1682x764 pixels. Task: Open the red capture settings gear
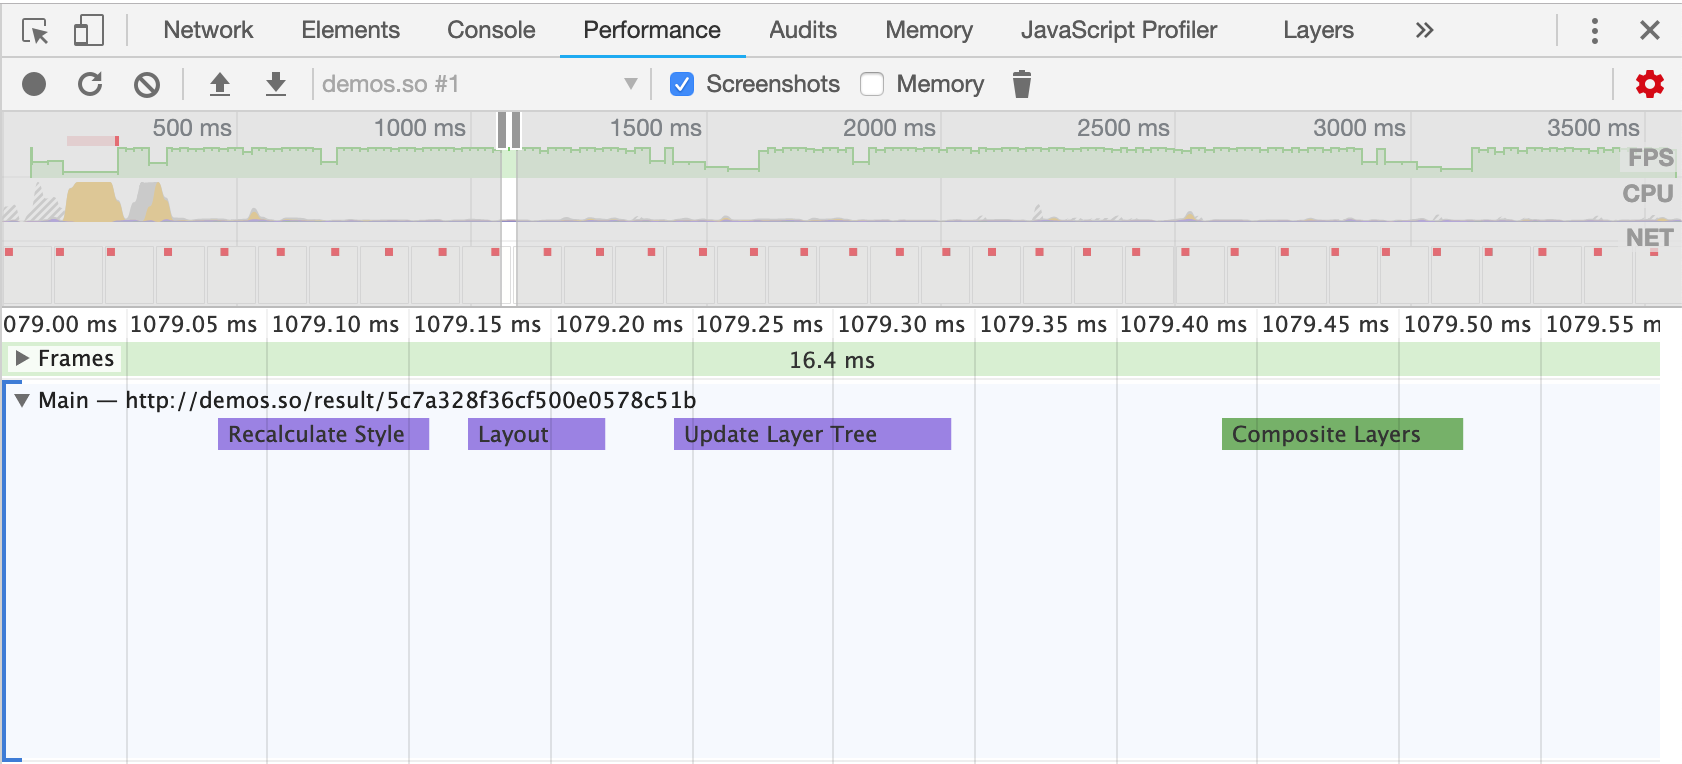click(1649, 84)
